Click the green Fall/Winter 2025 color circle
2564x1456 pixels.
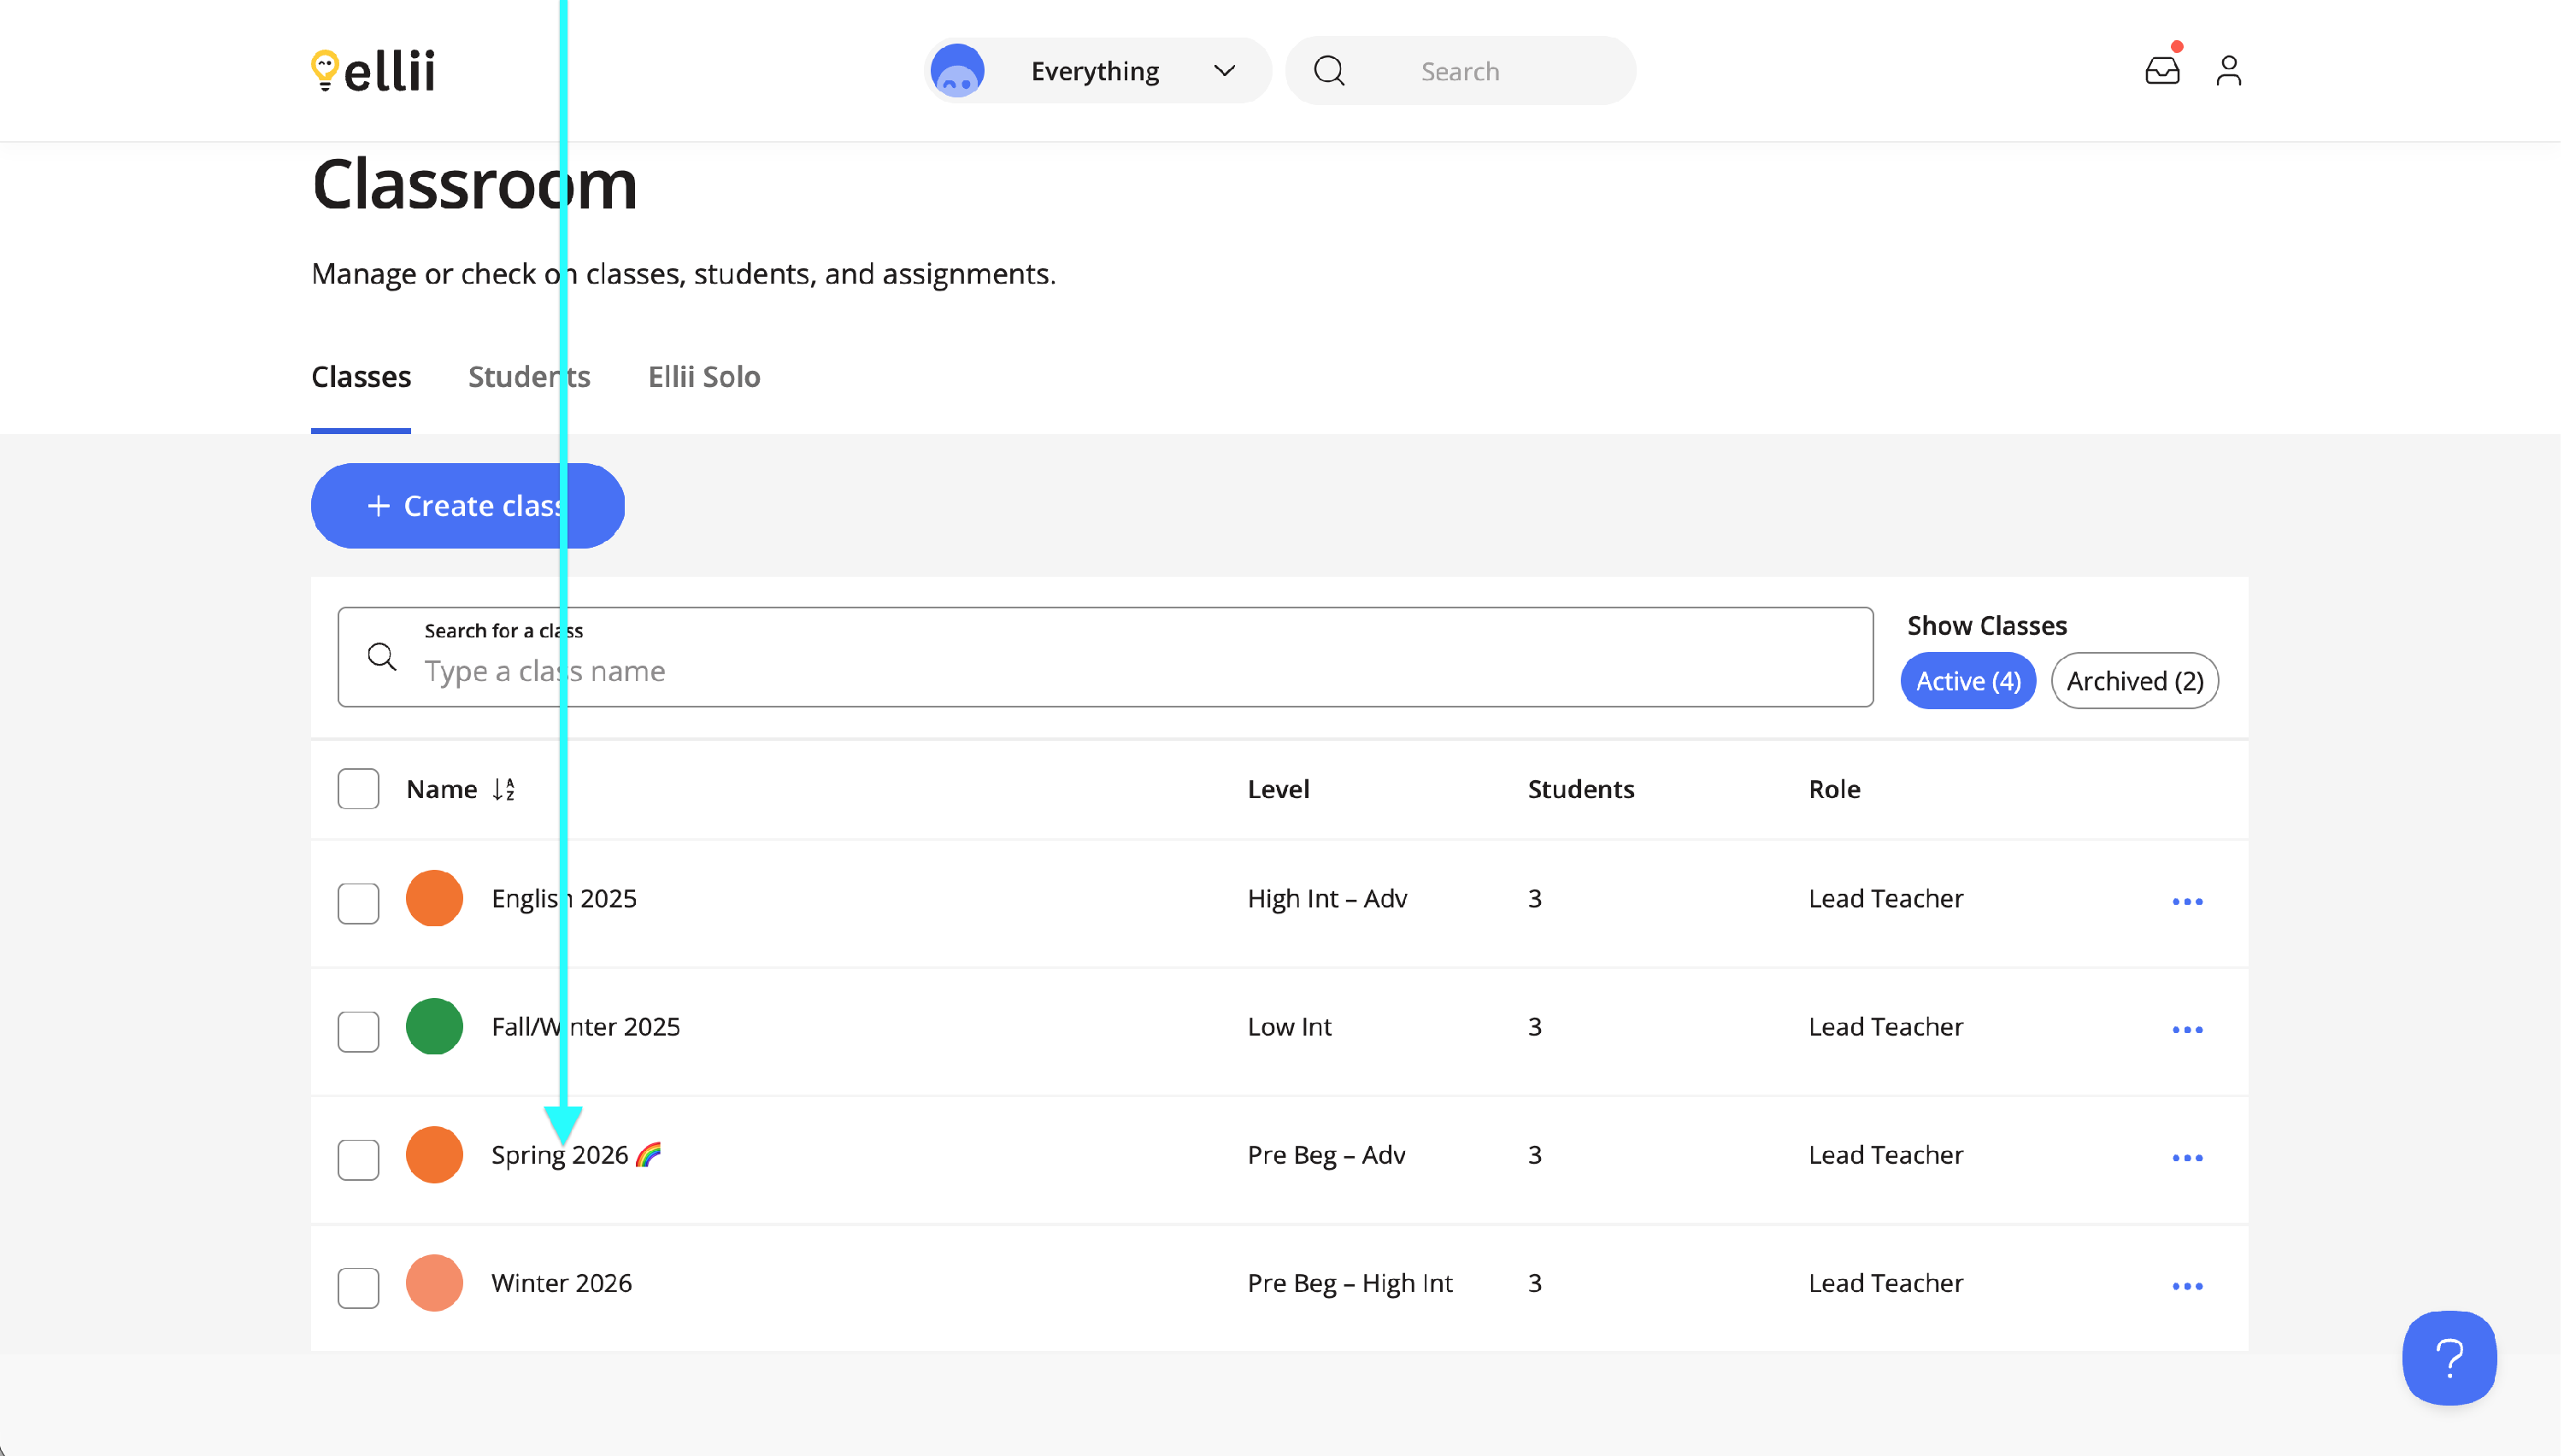[x=434, y=1027]
